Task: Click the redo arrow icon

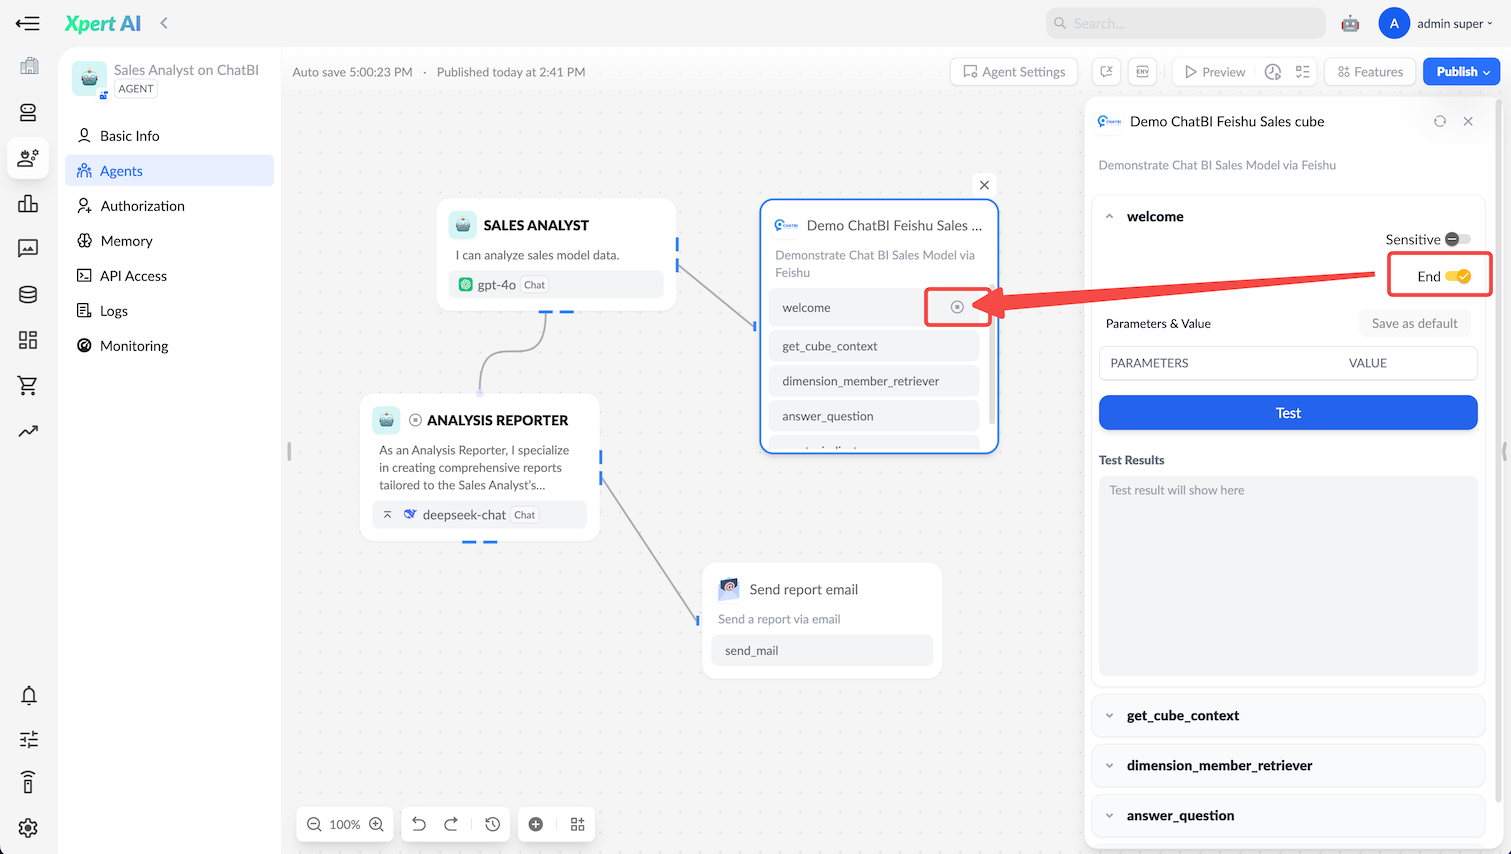Action: click(x=451, y=824)
